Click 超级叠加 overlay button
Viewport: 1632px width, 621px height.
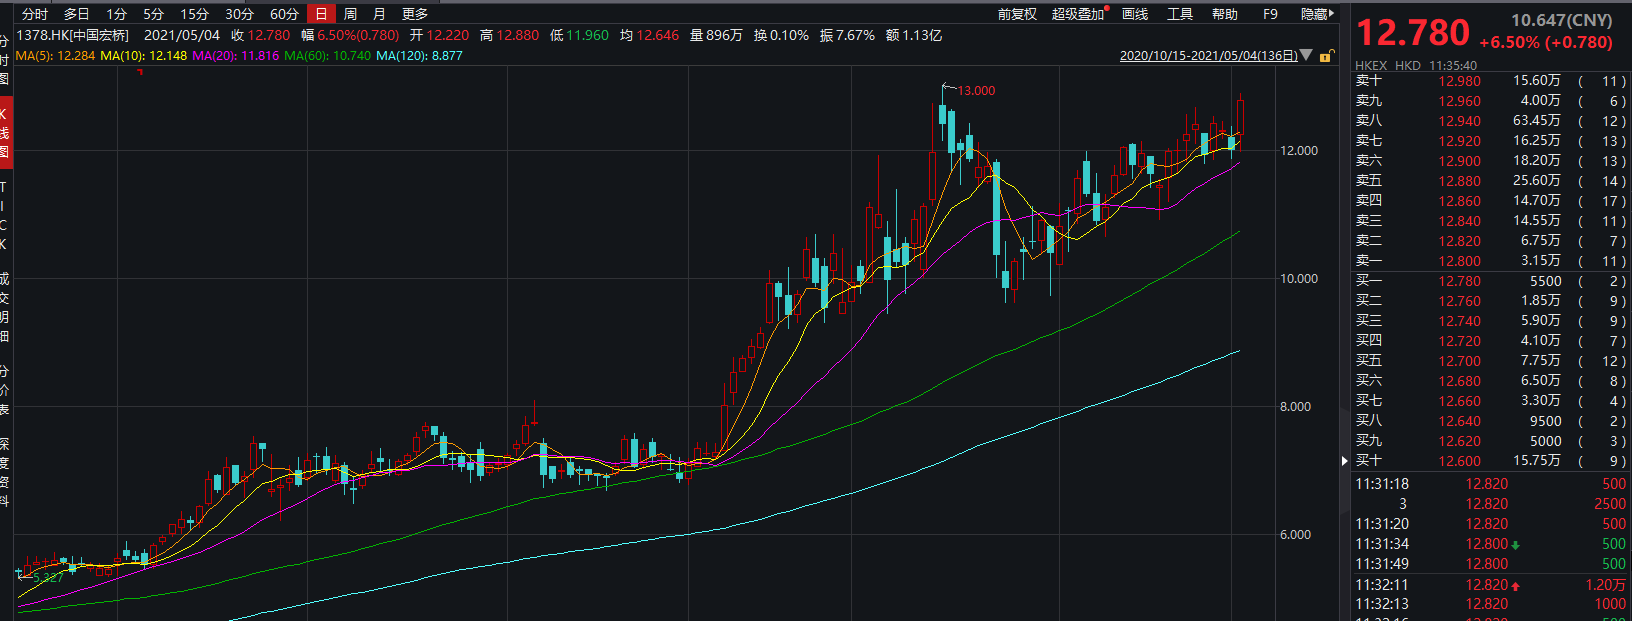pyautogui.click(x=1077, y=14)
